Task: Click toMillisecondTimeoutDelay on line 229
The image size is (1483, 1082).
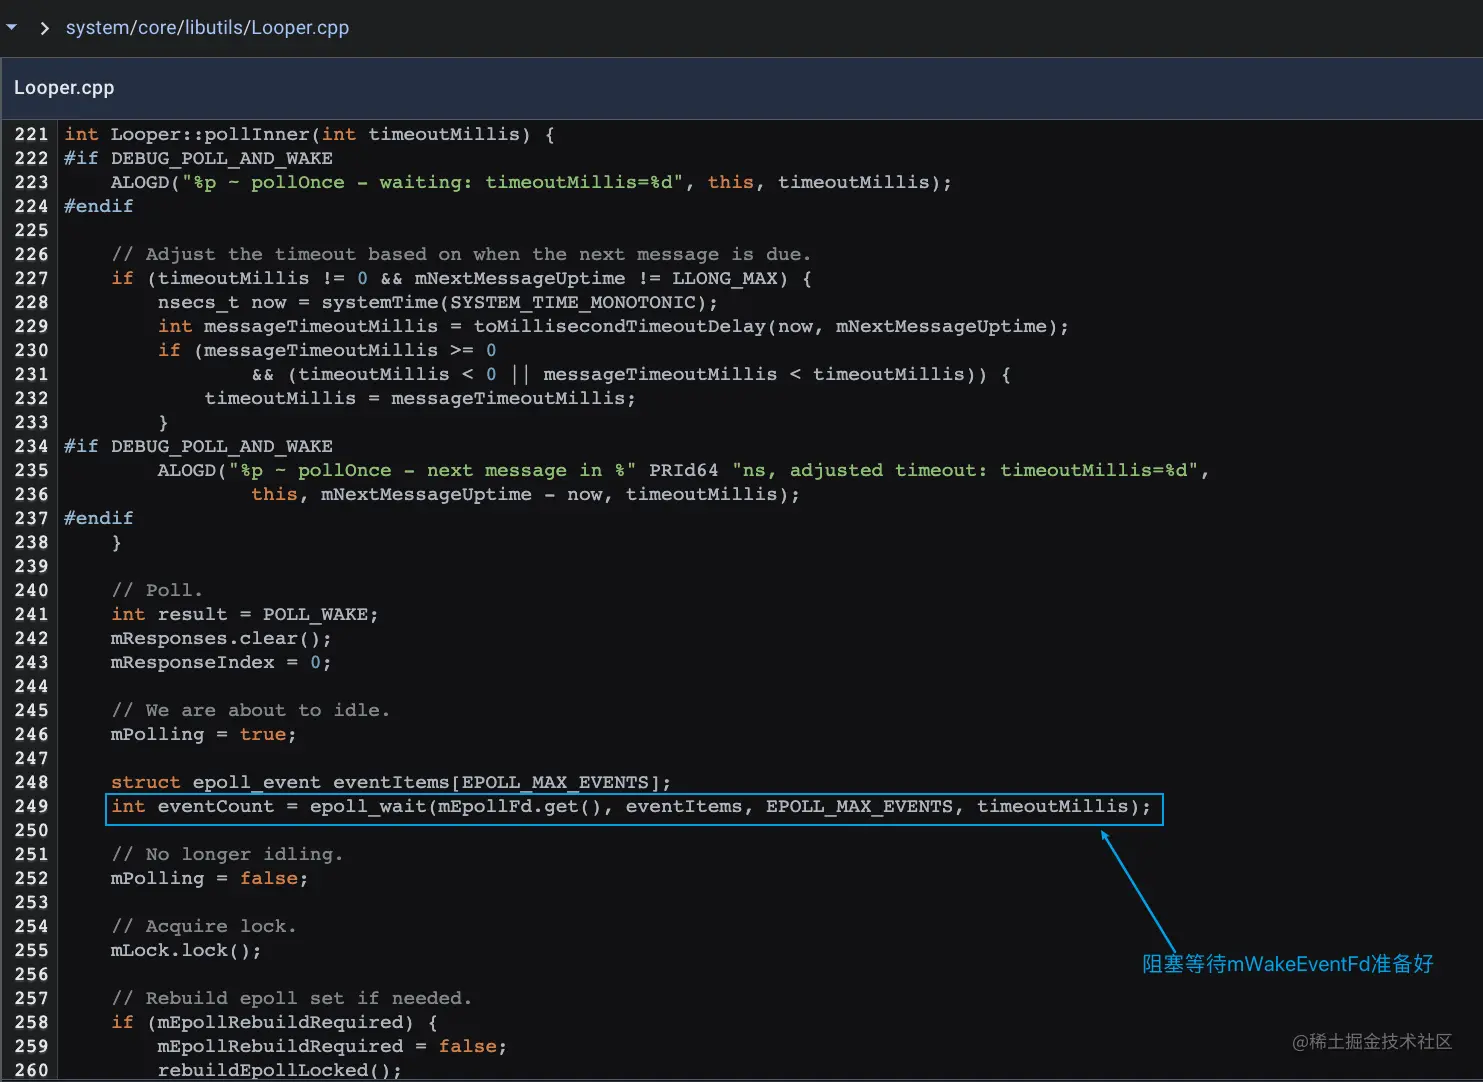Action: coord(619,326)
